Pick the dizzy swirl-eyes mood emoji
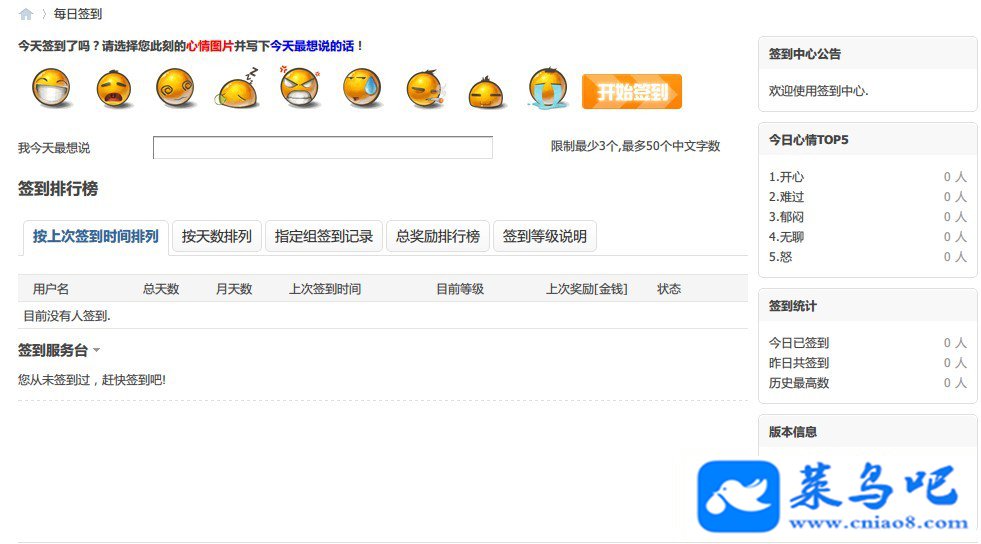Image resolution: width=981 pixels, height=544 pixels. coord(175,88)
